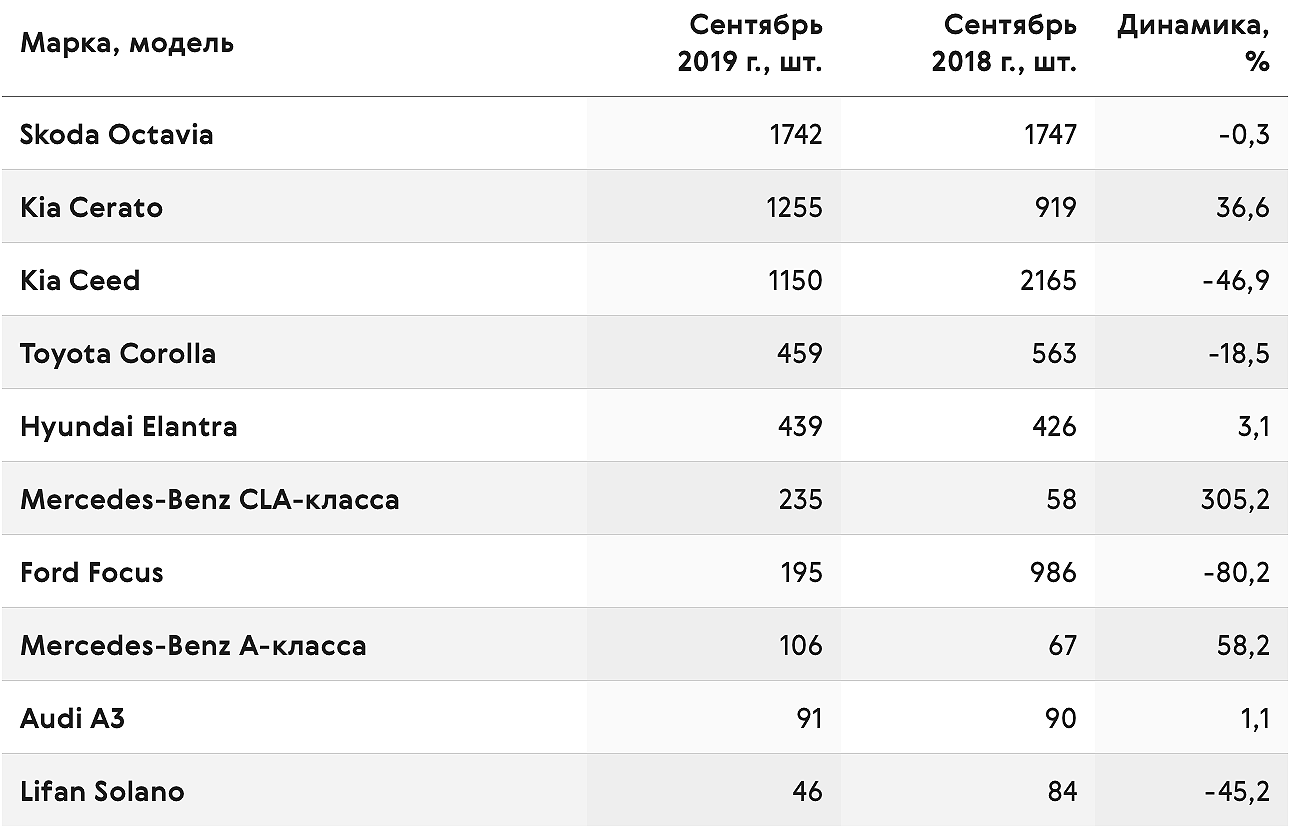This screenshot has height=827, width=1290.
Task: Select Mercedes-Benz A-класса model name
Action: coord(193,645)
